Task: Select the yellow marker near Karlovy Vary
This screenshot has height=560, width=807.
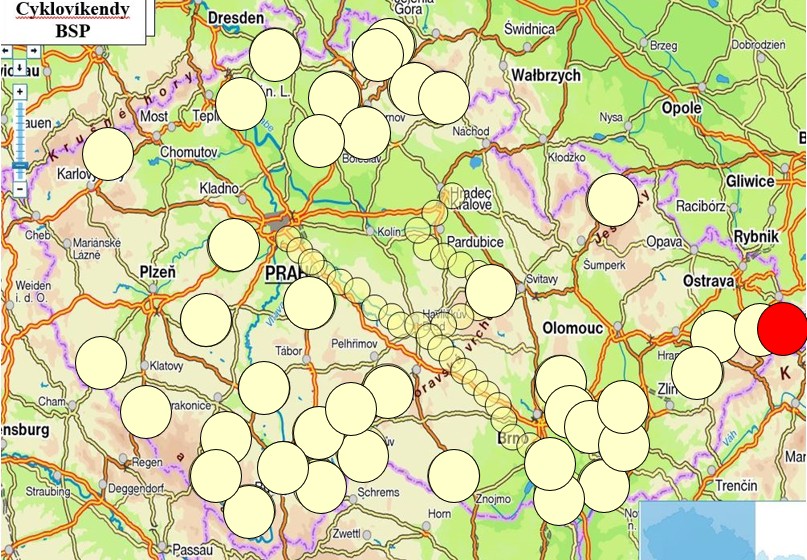Action: pyautogui.click(x=108, y=154)
